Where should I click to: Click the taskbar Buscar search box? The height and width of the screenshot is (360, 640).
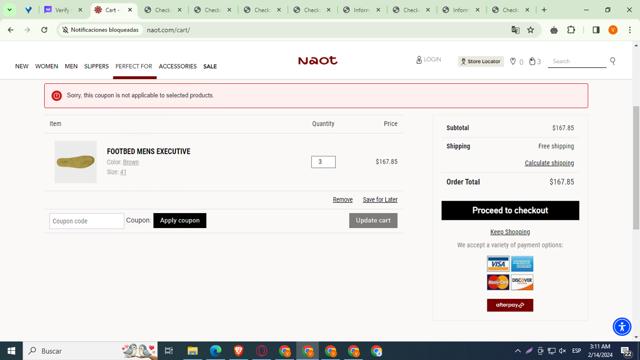click(x=90, y=351)
